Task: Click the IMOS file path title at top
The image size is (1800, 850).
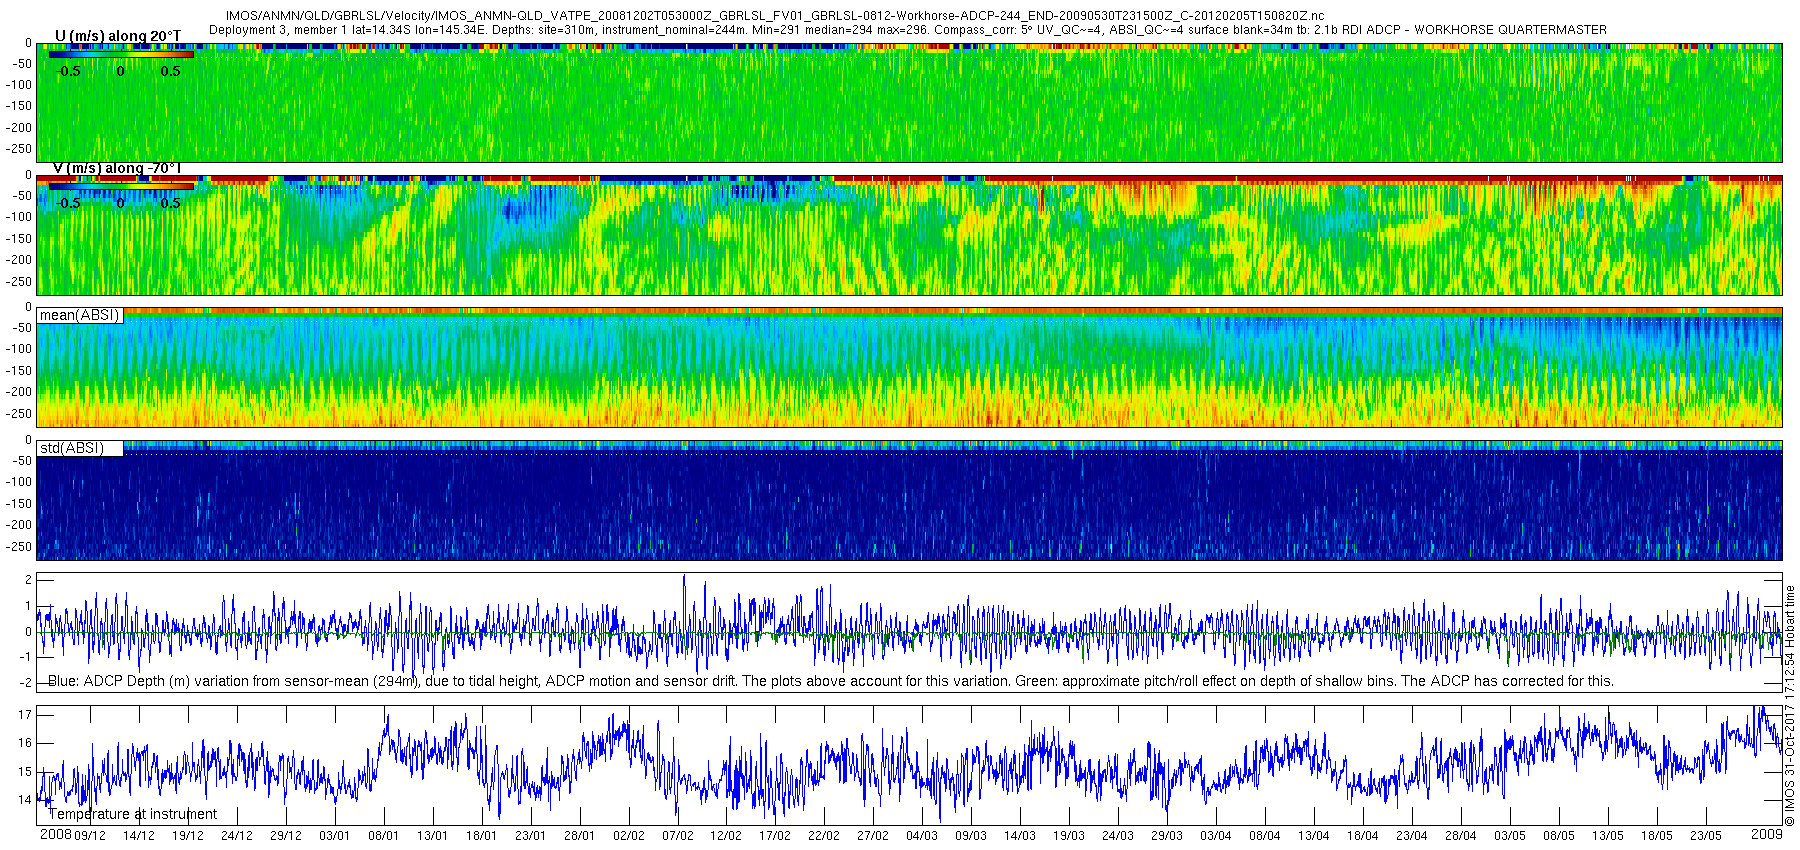Action: click(x=775, y=16)
